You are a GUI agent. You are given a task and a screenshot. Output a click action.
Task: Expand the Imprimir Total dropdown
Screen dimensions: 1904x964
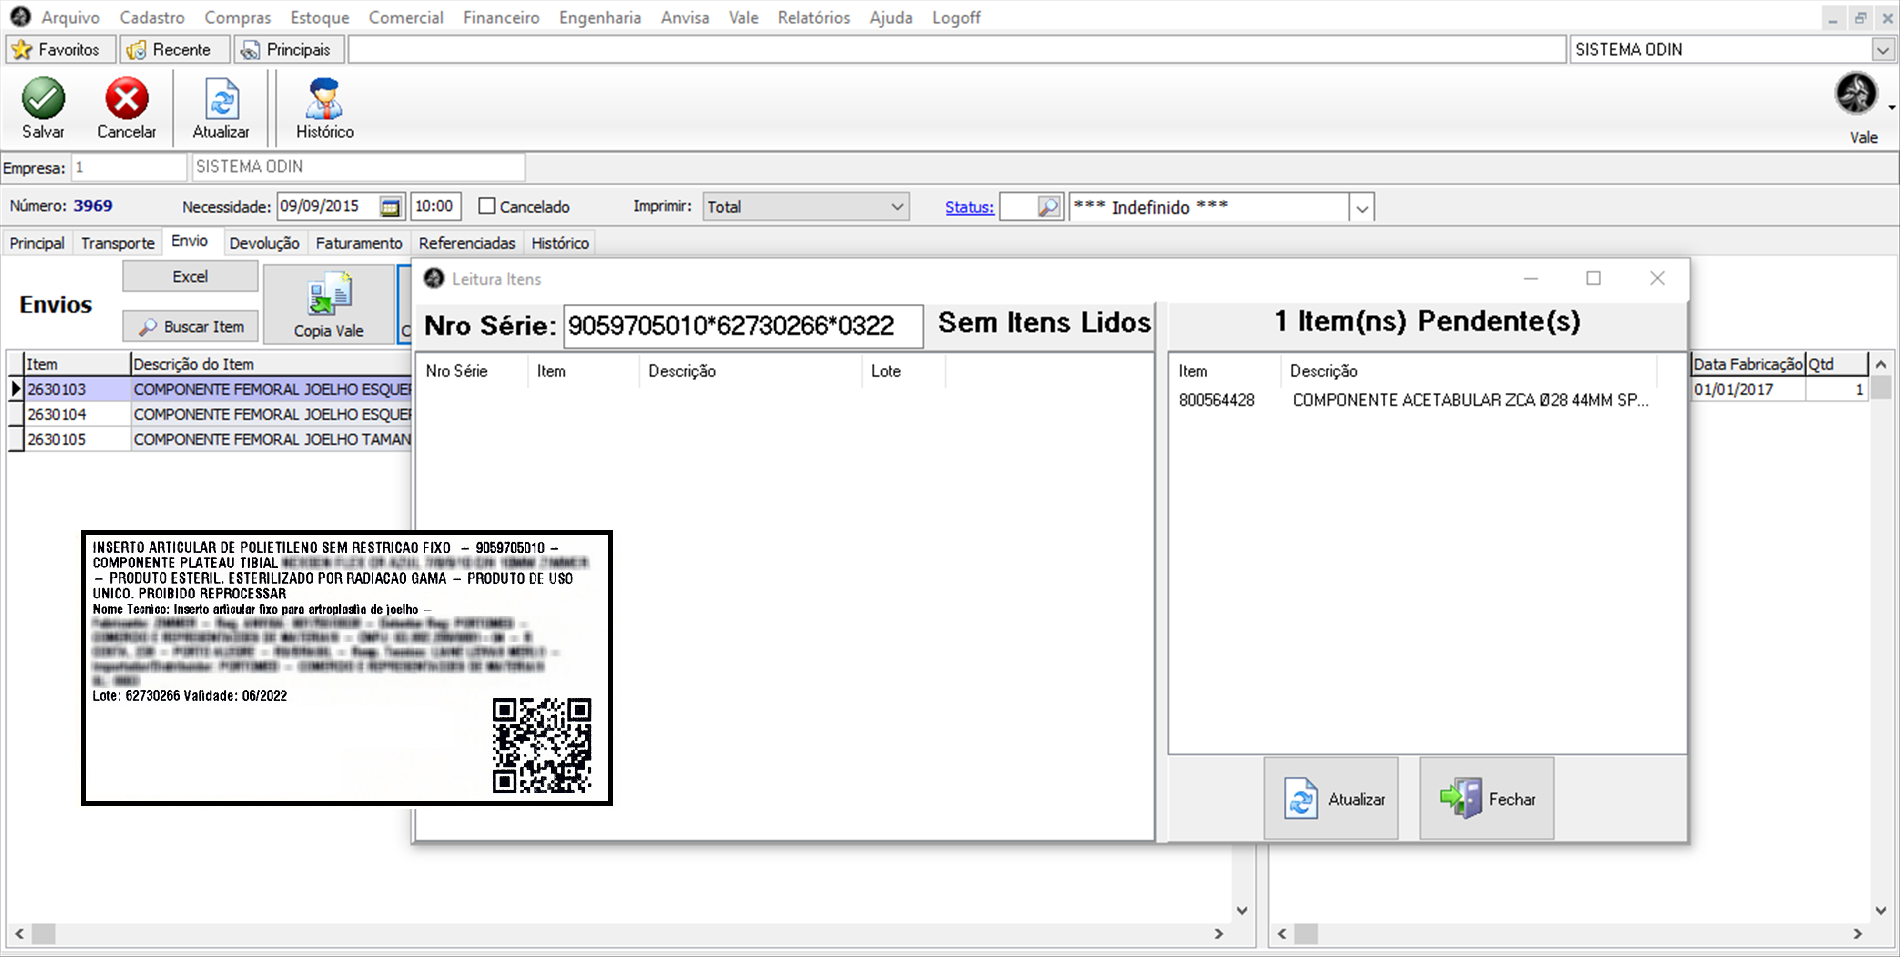point(897,207)
